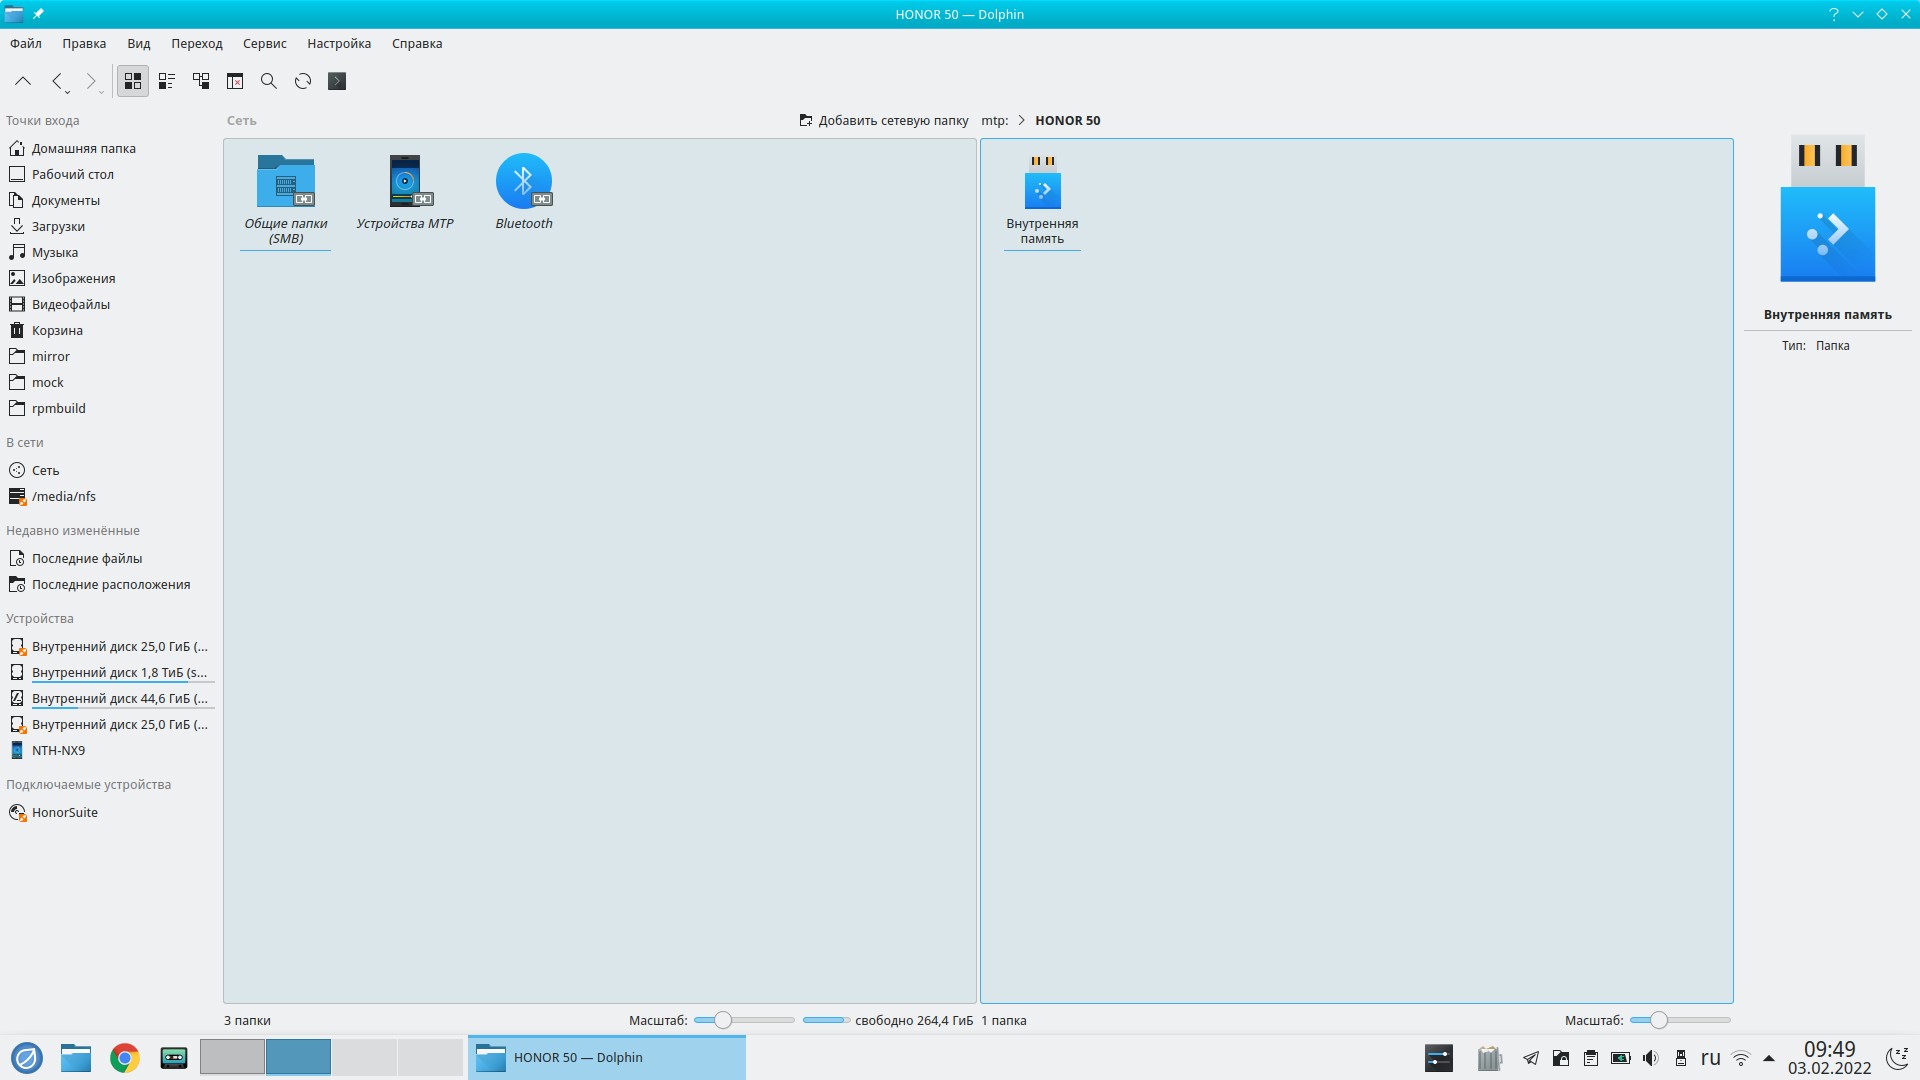Adjust the left pane Масштаб zoom slider
The image size is (1920, 1080).
(x=722, y=1020)
